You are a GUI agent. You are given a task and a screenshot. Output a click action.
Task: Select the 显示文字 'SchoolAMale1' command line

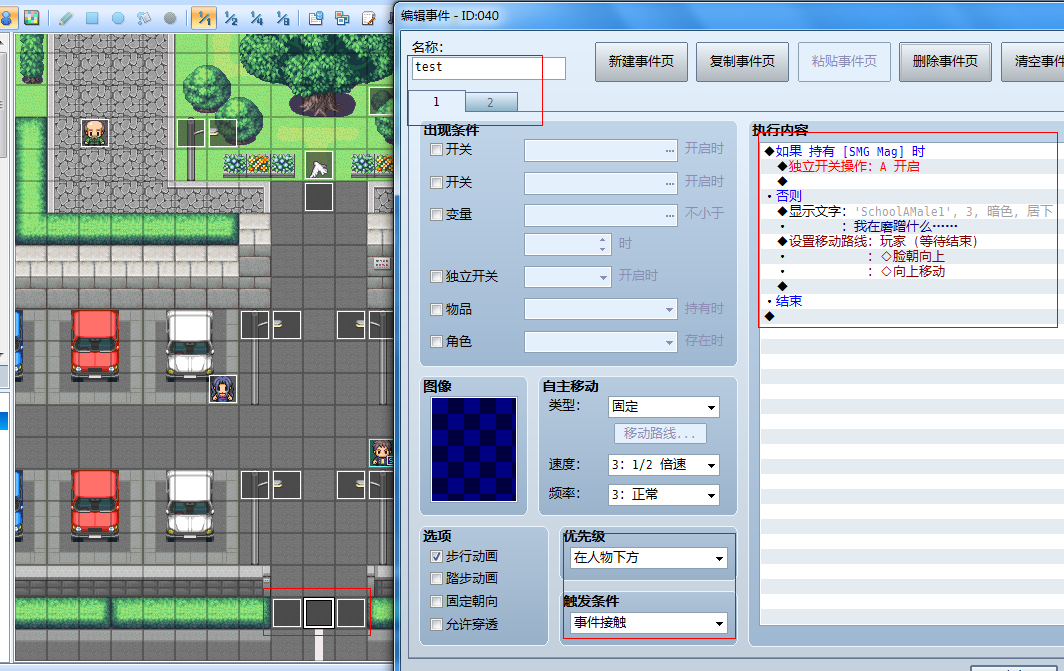pos(921,211)
